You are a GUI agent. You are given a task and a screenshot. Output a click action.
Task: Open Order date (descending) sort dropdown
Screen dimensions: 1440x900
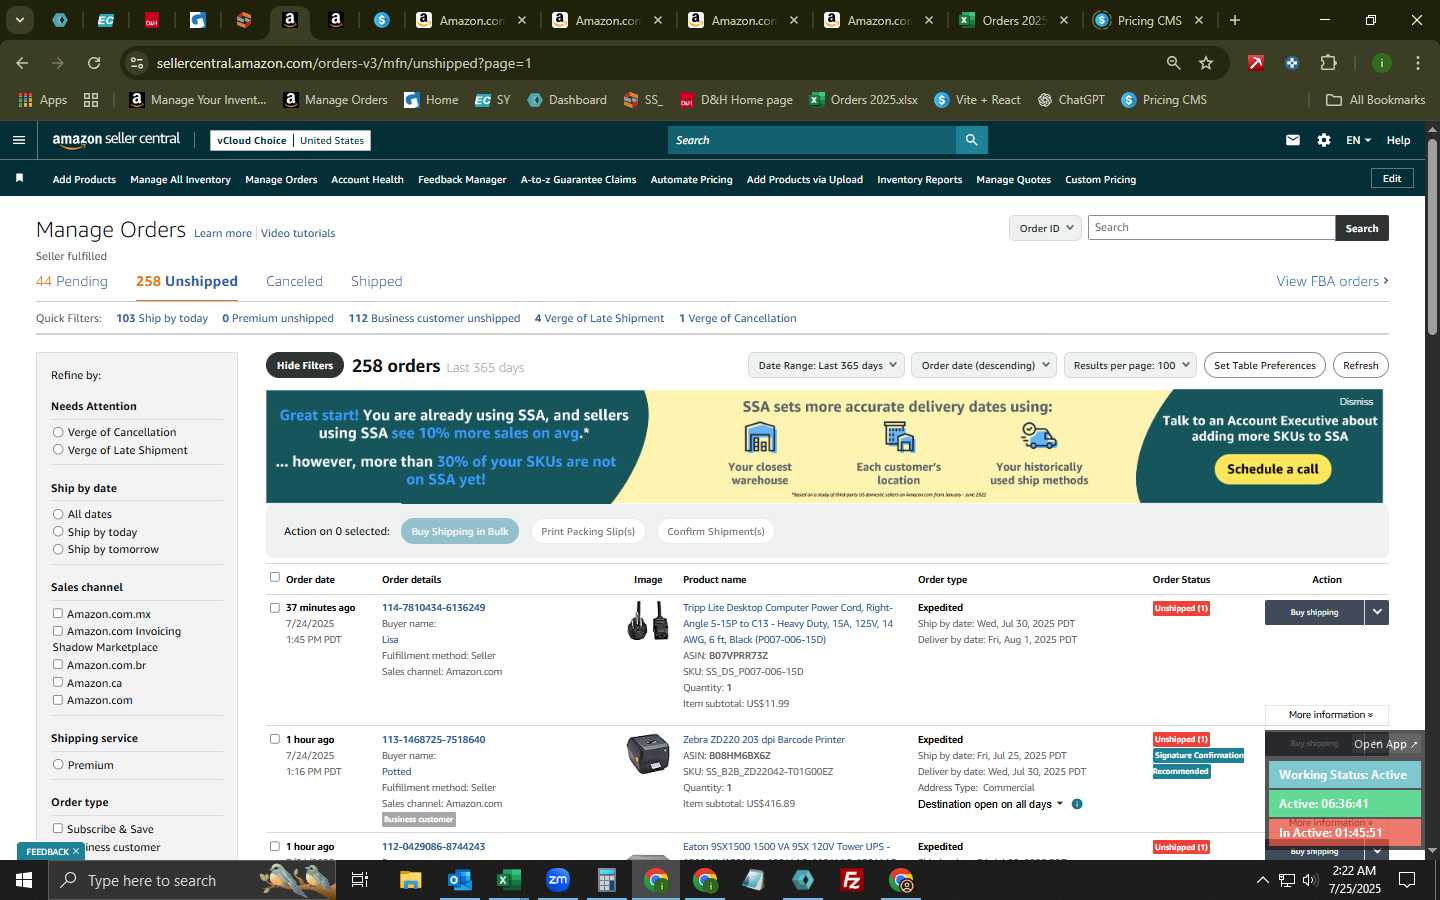click(x=984, y=365)
